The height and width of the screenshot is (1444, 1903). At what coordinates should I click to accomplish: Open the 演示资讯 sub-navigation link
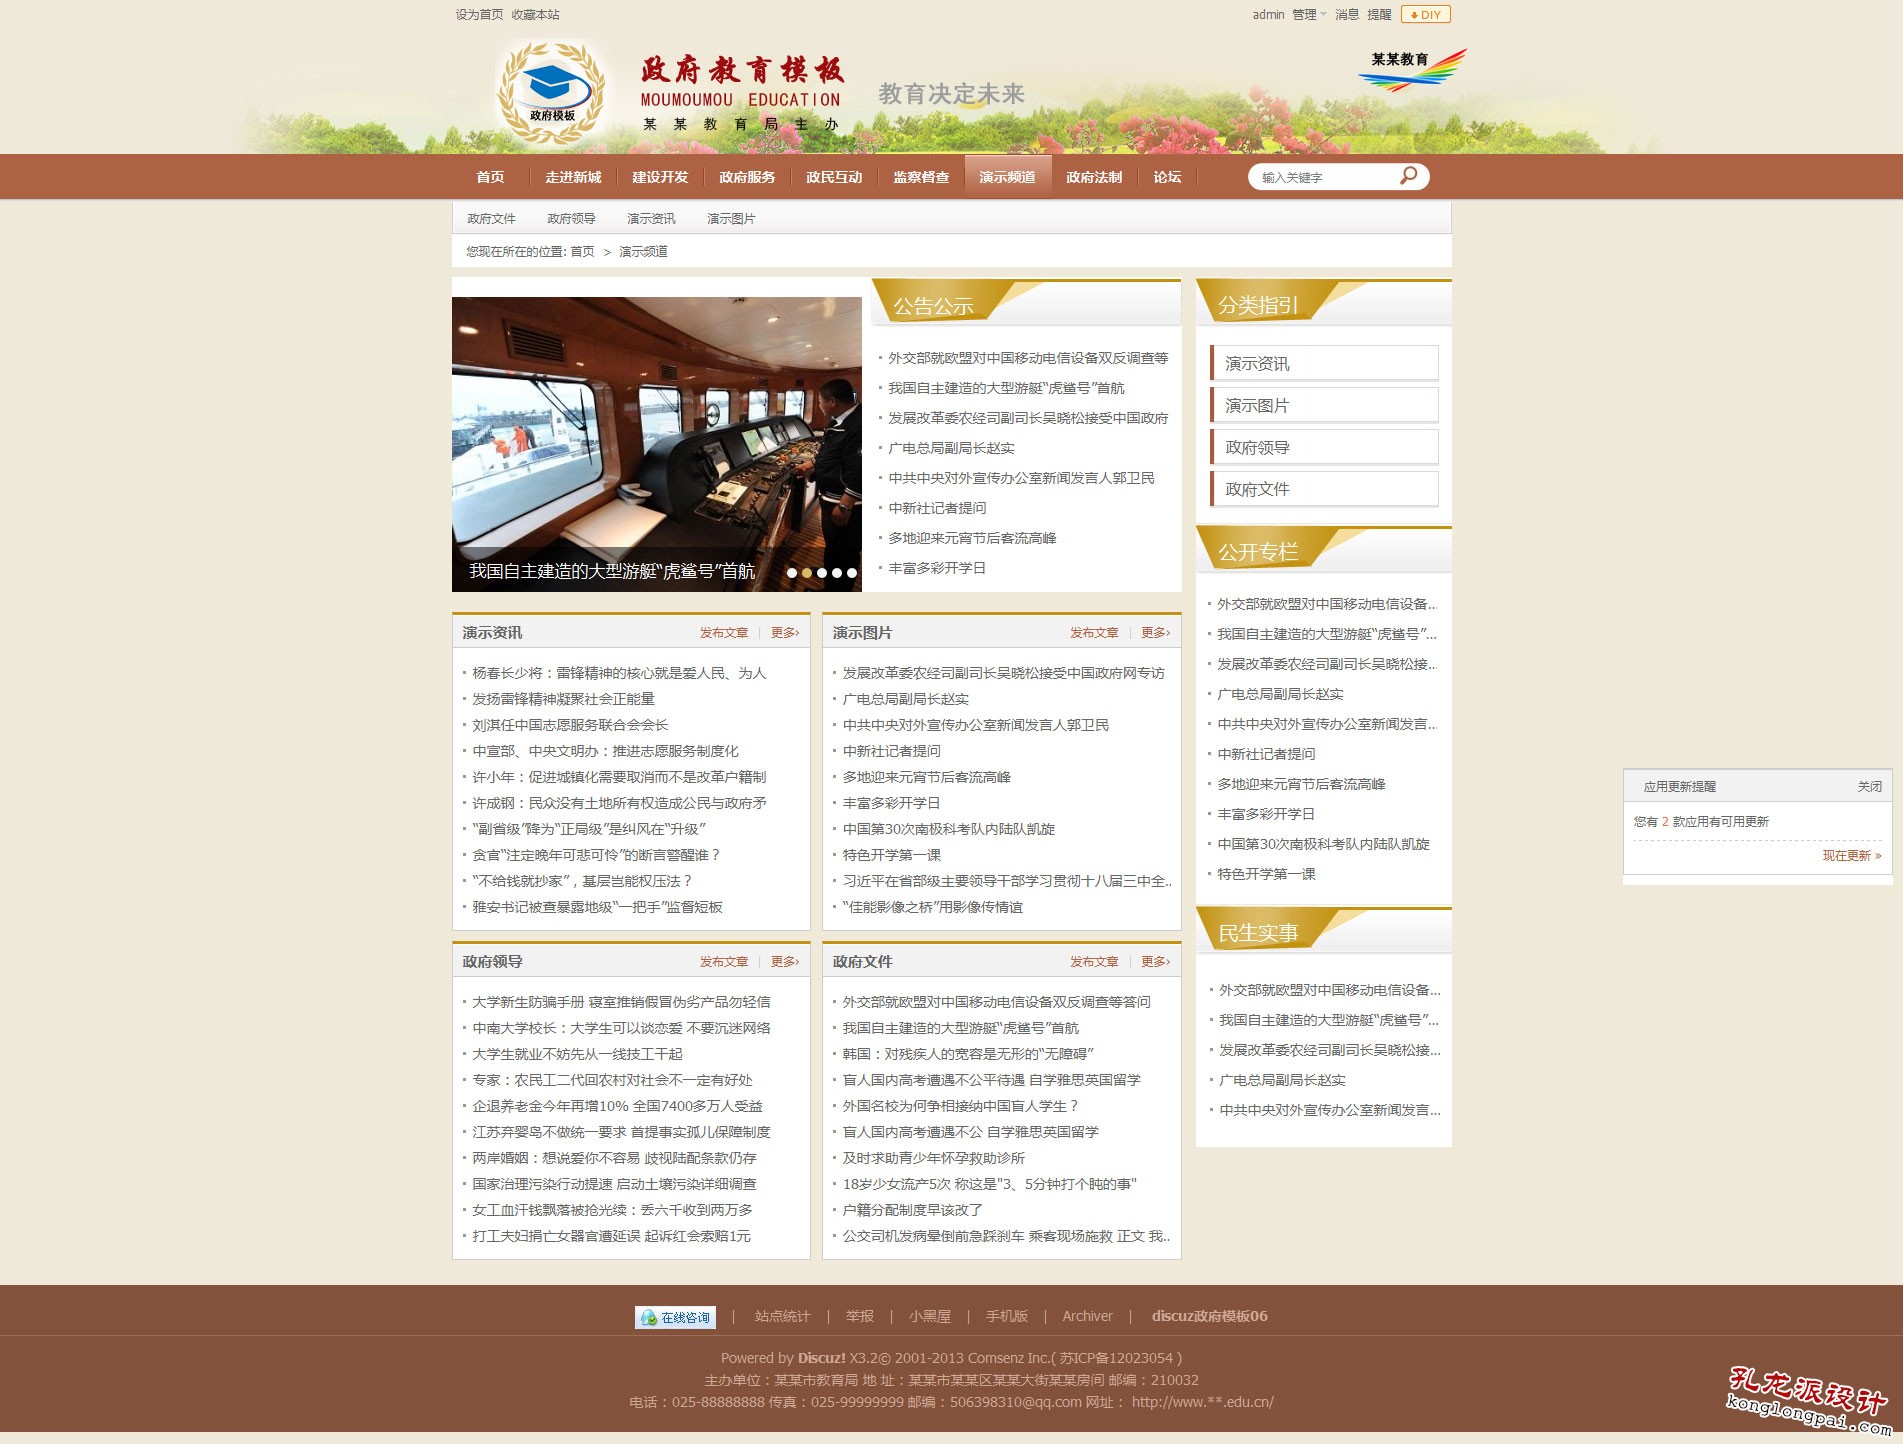click(x=651, y=218)
